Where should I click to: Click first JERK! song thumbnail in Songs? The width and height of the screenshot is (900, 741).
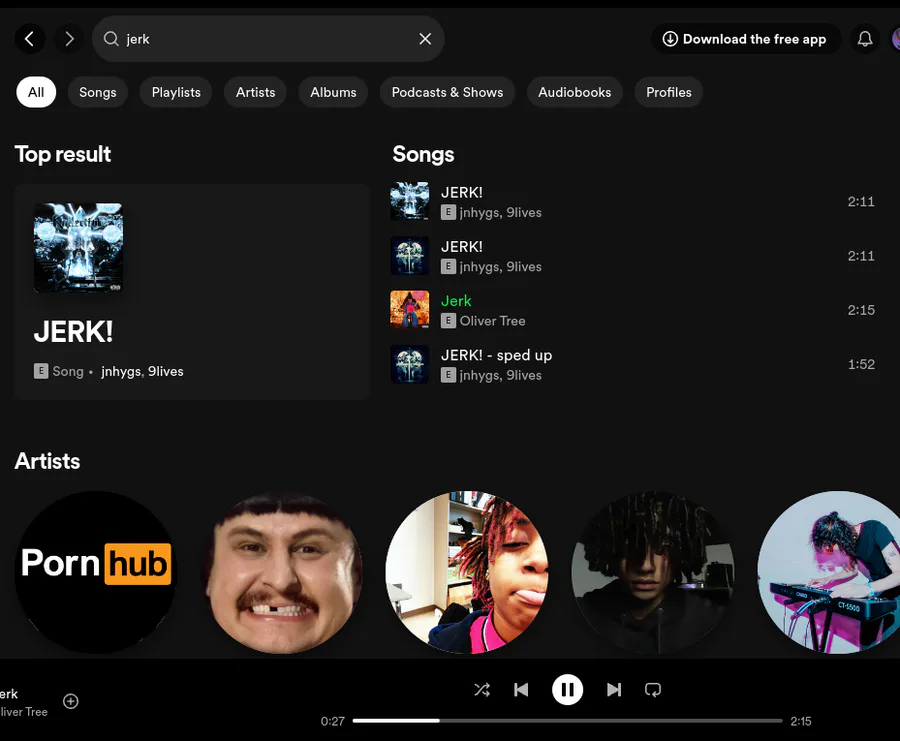click(x=410, y=201)
